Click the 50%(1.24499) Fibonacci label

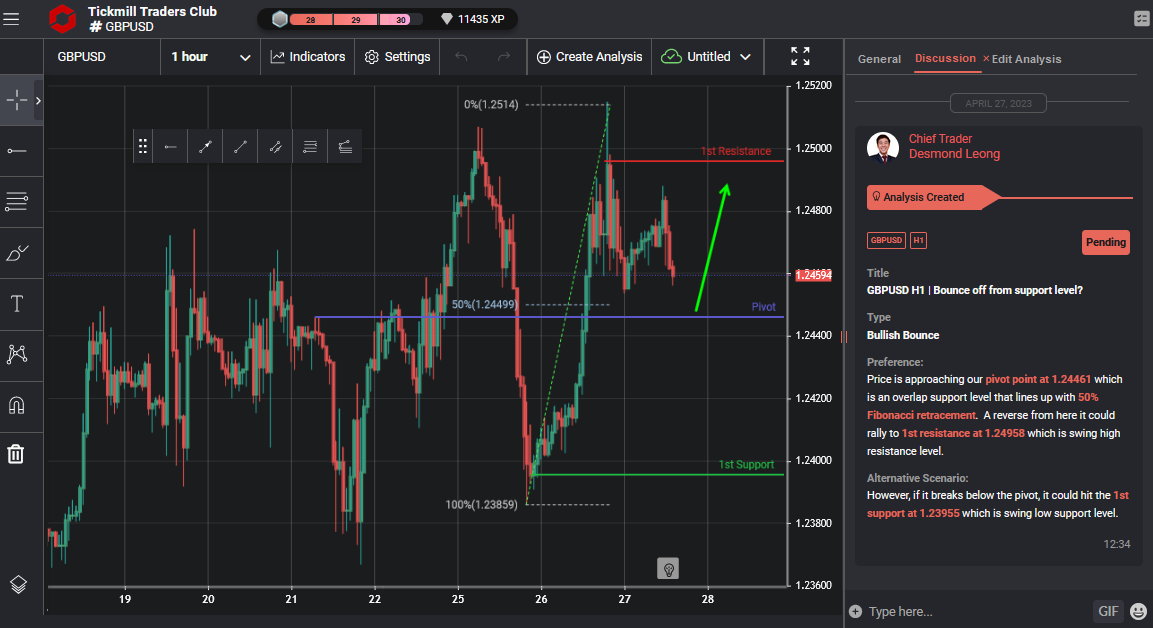(x=485, y=304)
